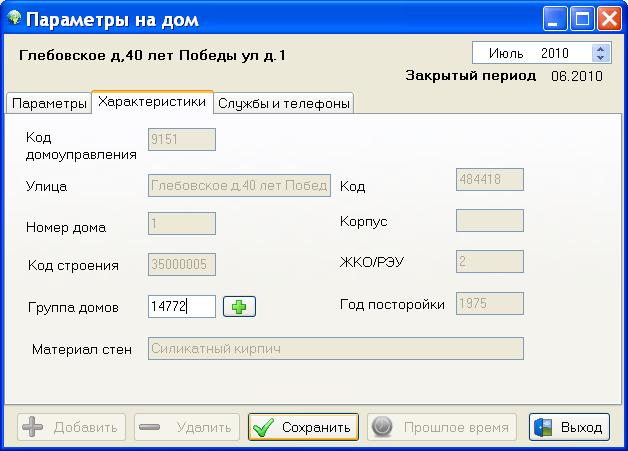Screen dimensions: 628x451
Task: Click the Код строения field showing 35000005
Action: click(x=182, y=264)
